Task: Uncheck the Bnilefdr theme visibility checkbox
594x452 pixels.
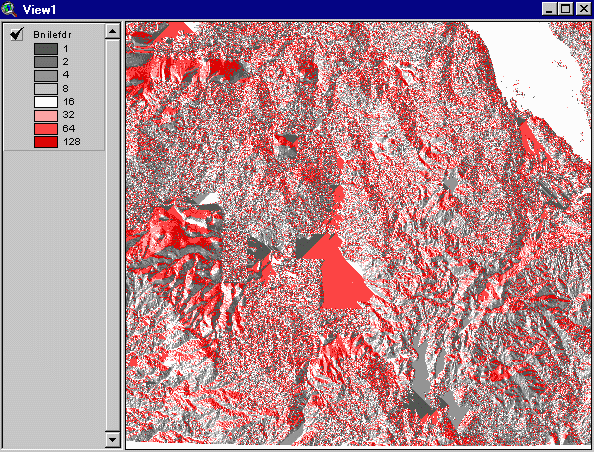Action: [x=17, y=34]
